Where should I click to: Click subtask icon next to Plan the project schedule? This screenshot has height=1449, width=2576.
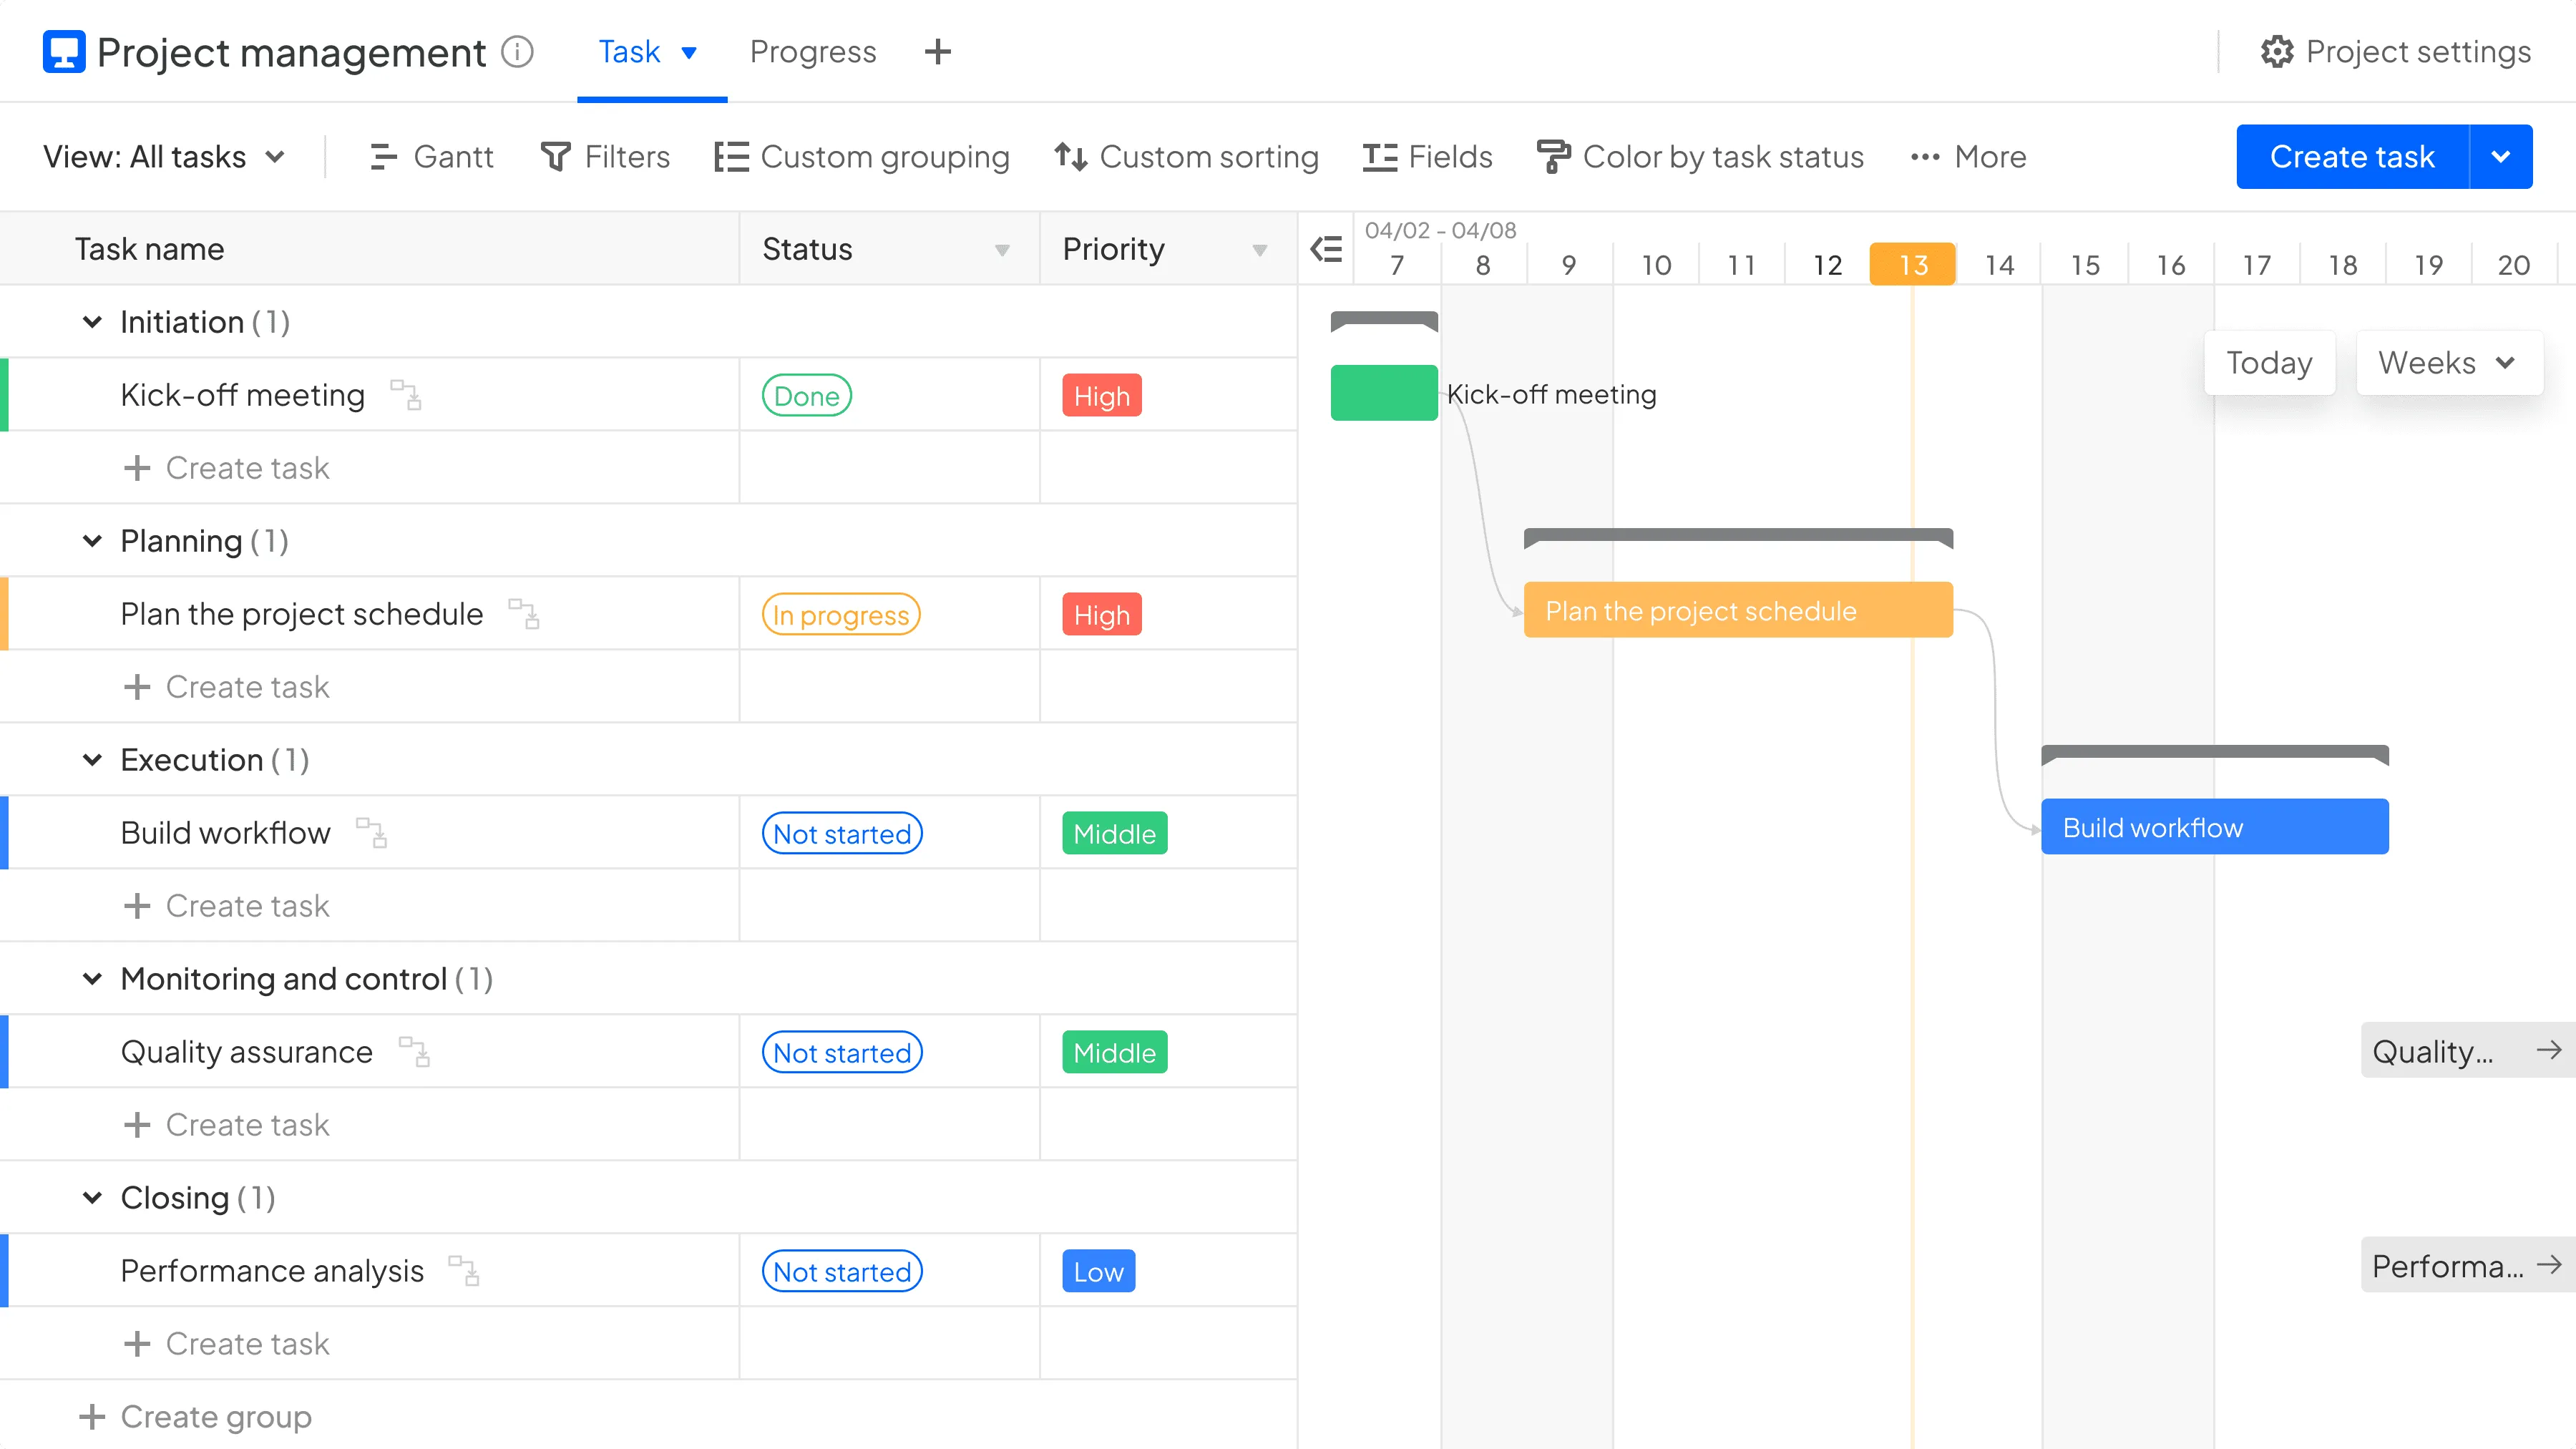coord(524,614)
